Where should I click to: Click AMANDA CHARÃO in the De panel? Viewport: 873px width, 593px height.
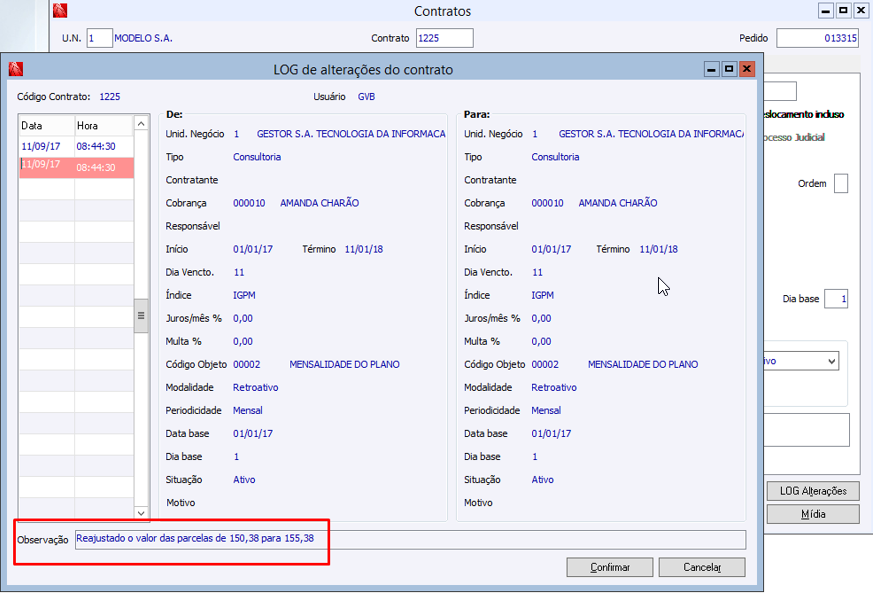[x=320, y=203]
